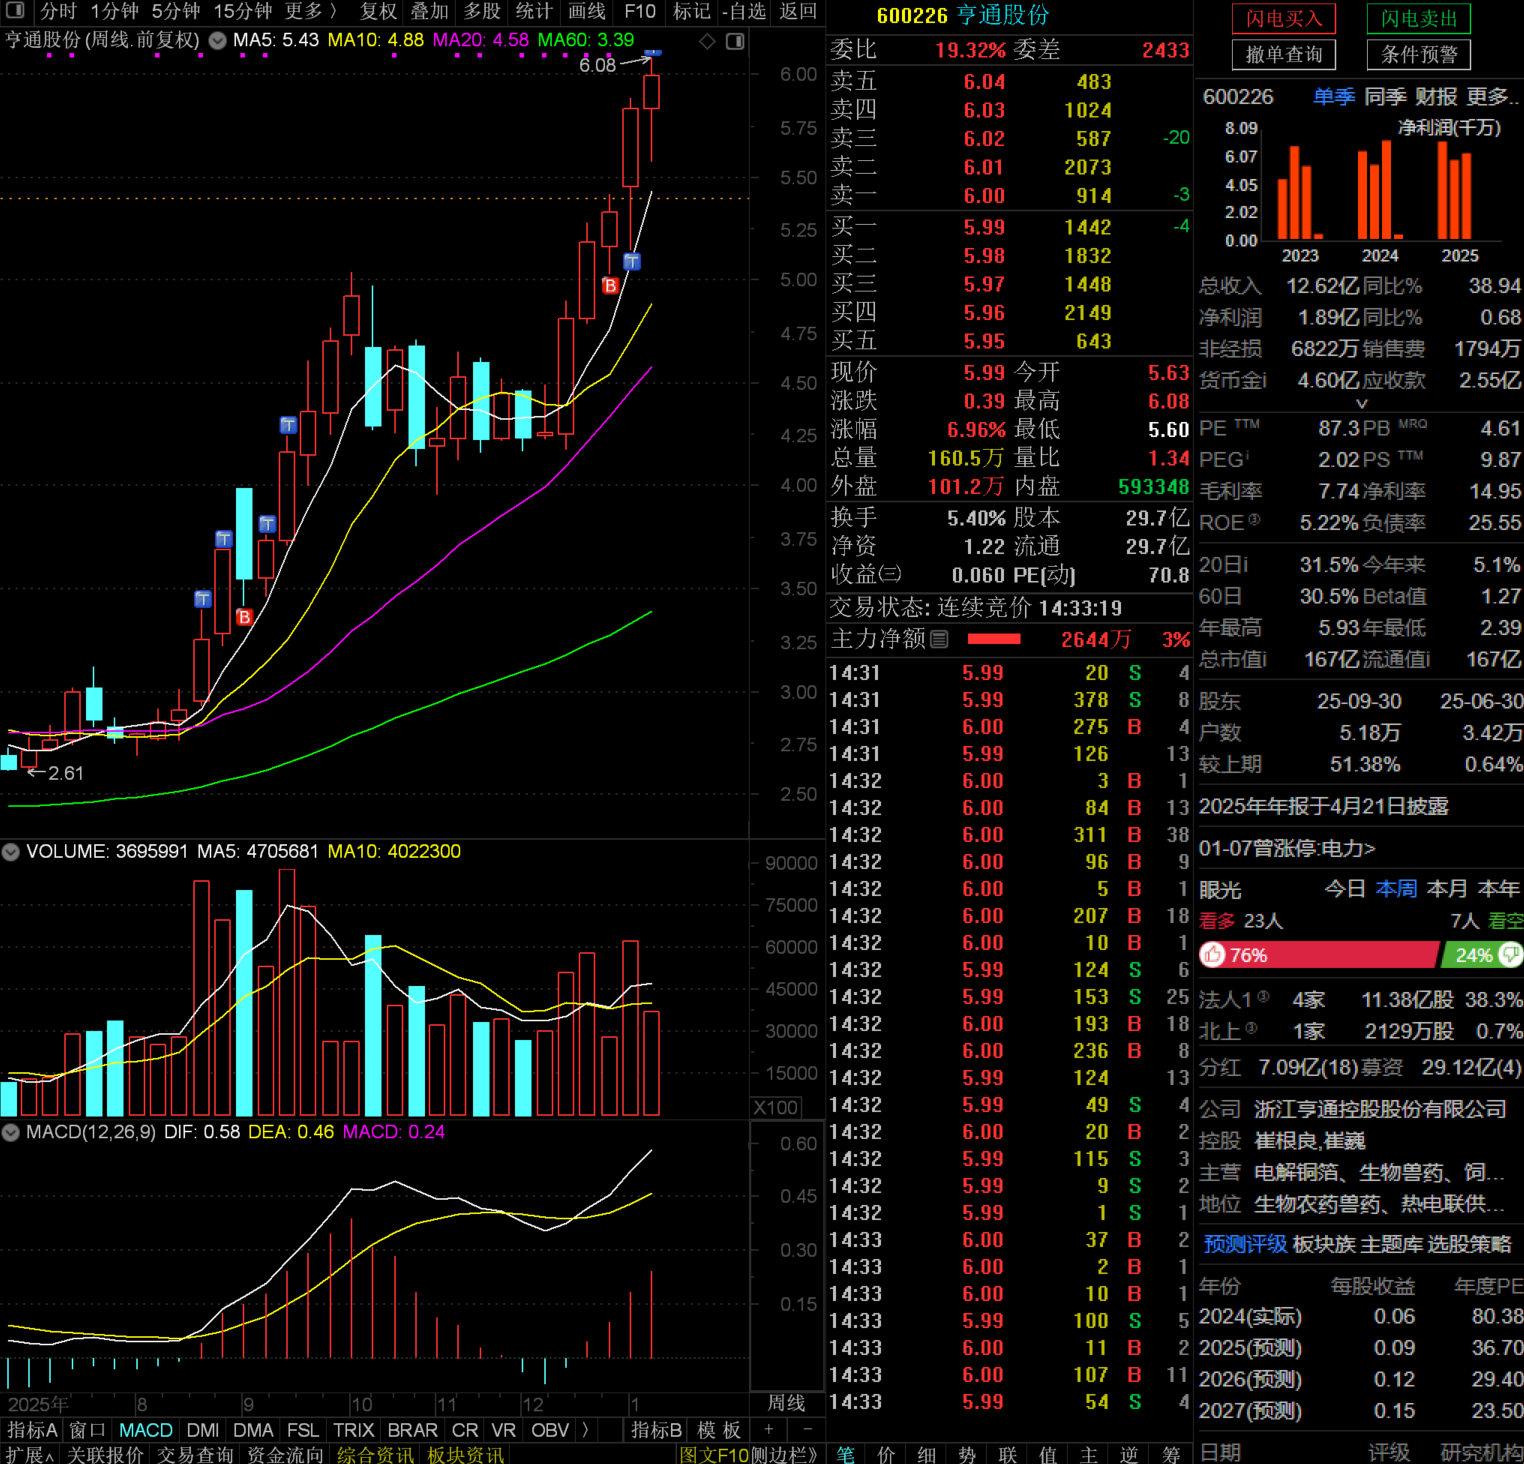This screenshot has height=1464, width=1524.
Task: Open 财报 financial report link
Action: [x=1436, y=97]
